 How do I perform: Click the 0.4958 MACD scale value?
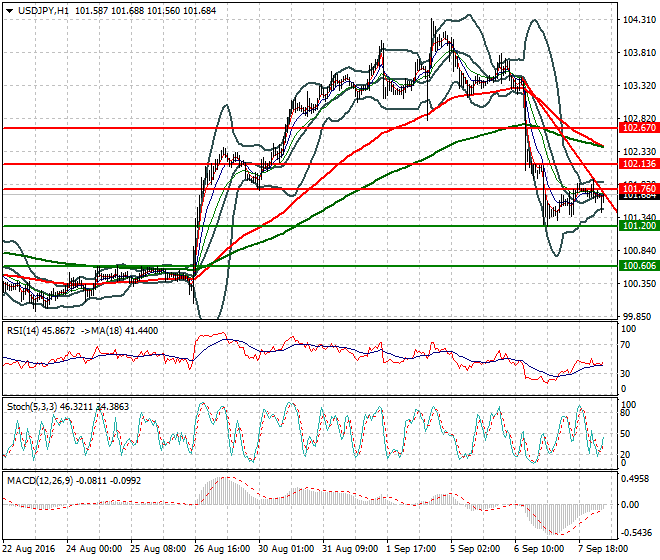[637, 479]
